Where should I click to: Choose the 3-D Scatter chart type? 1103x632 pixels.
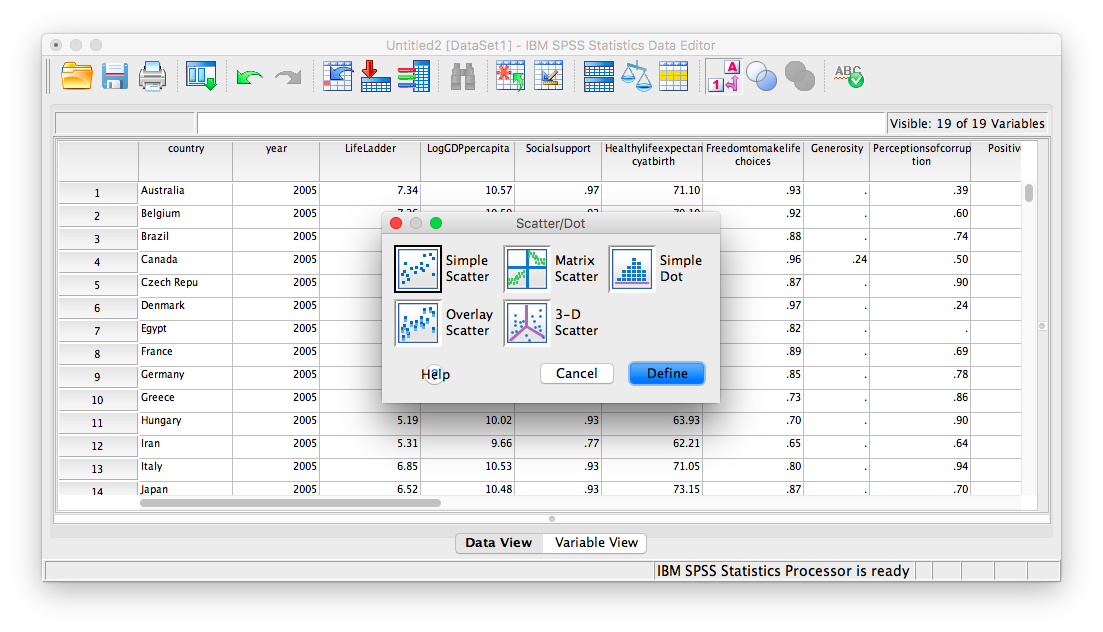click(526, 322)
